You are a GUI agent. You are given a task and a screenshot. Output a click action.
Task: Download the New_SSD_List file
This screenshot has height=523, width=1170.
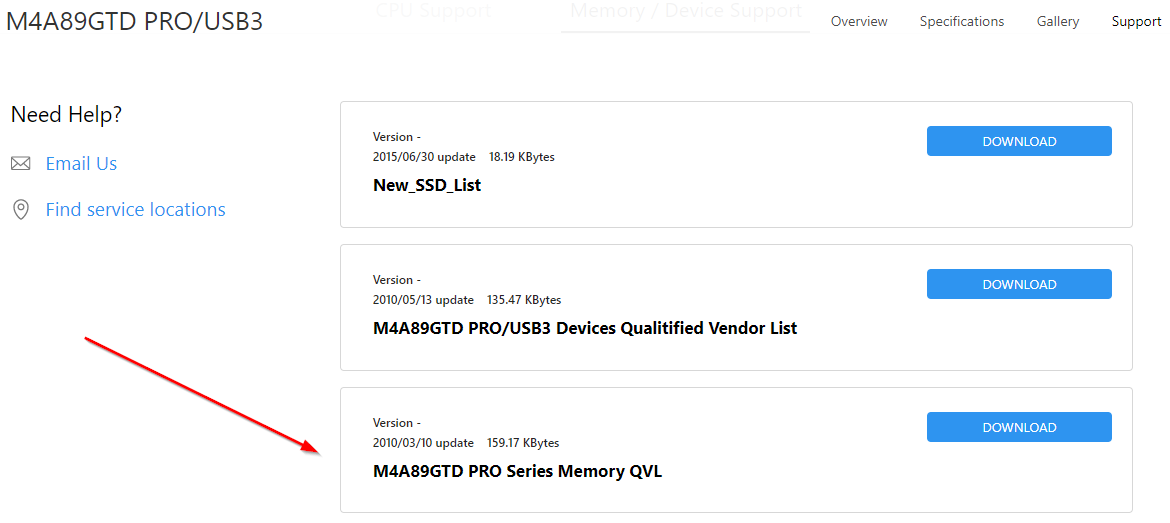1019,141
